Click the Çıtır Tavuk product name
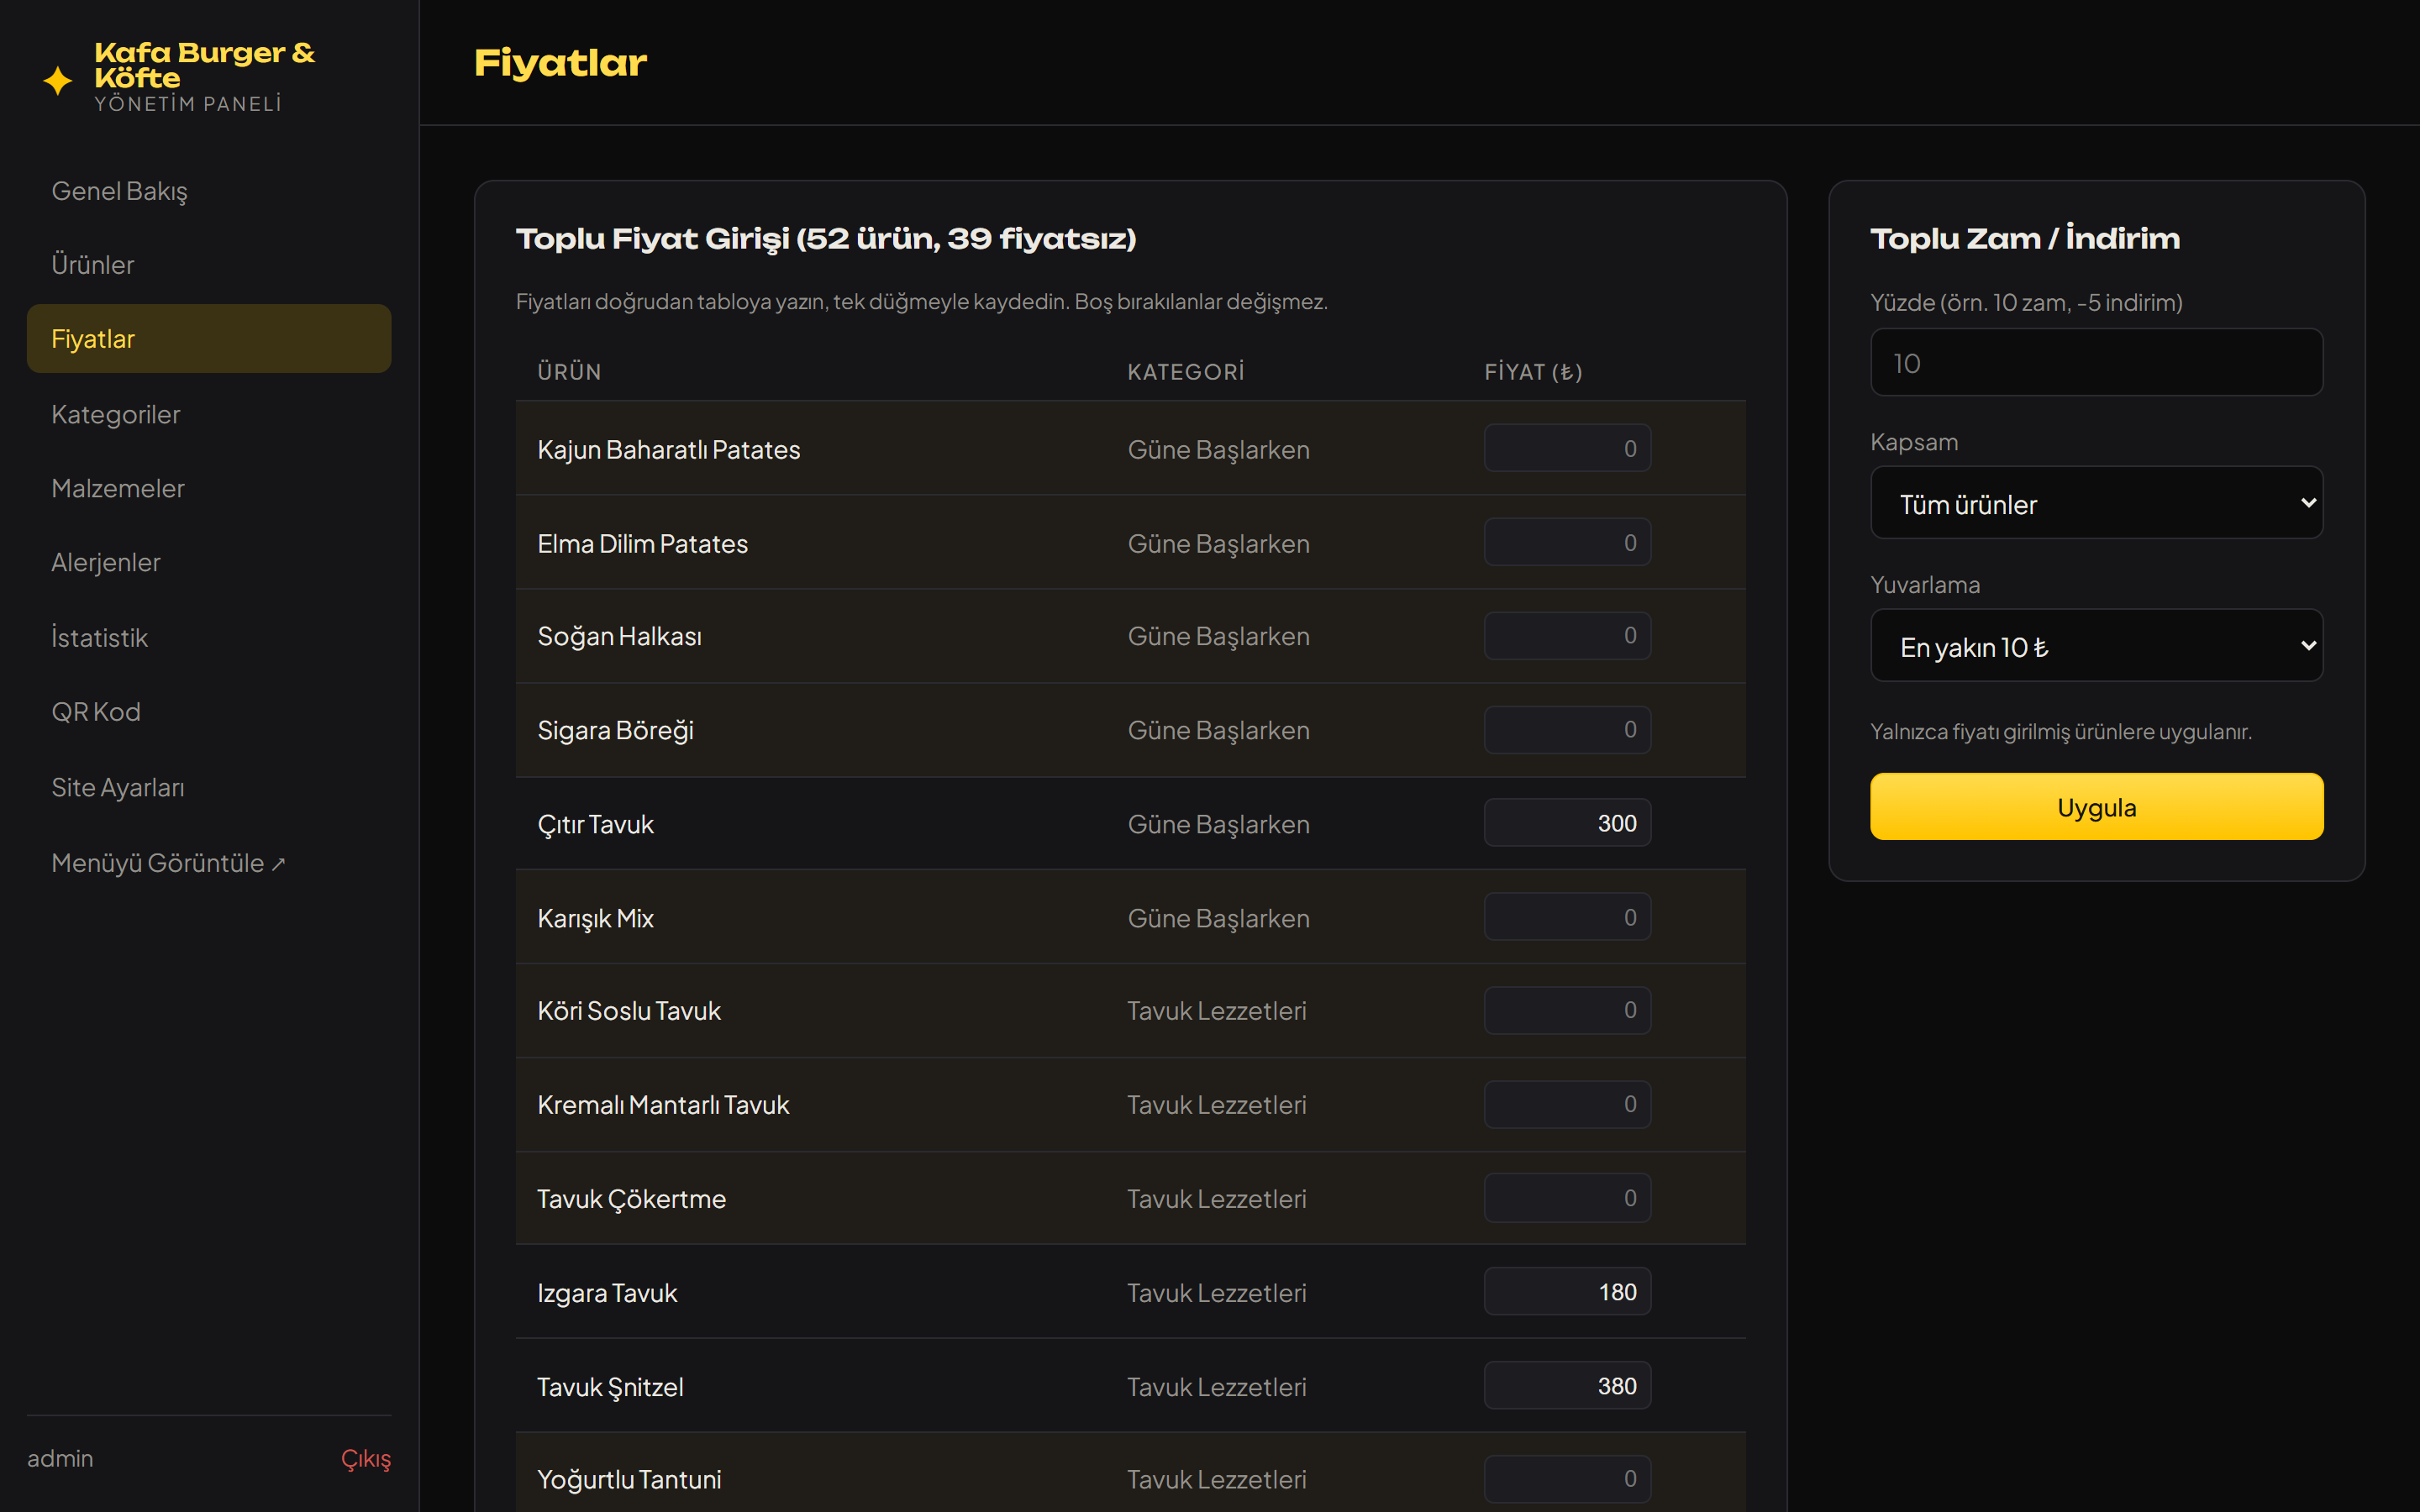Viewport: 2420px width, 1512px height. (595, 824)
